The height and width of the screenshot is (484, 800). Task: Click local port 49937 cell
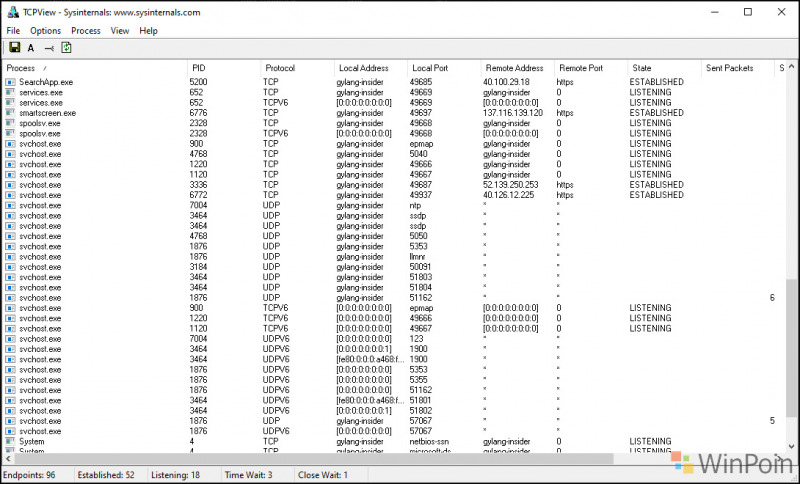coord(421,195)
